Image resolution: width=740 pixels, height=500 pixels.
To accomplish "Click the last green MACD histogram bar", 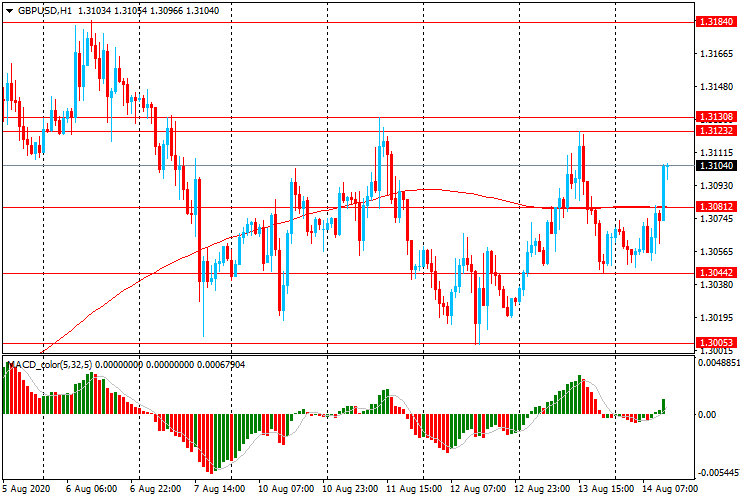I will [664, 407].
